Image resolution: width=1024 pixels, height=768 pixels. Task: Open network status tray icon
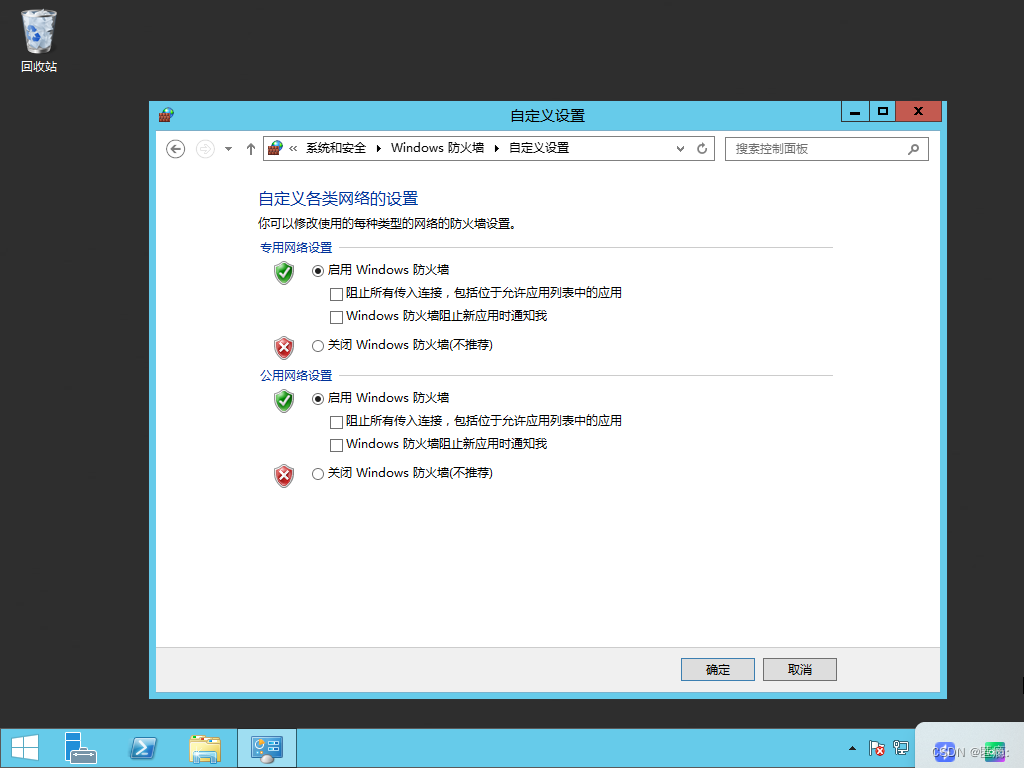(x=901, y=748)
